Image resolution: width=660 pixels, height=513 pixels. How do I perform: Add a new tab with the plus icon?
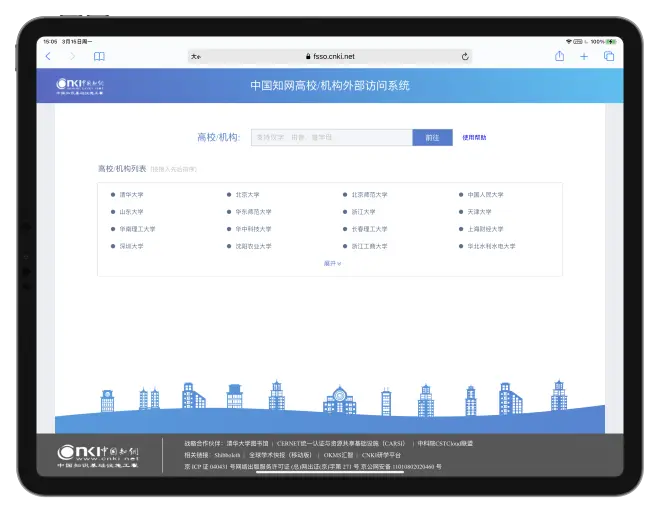(x=584, y=56)
